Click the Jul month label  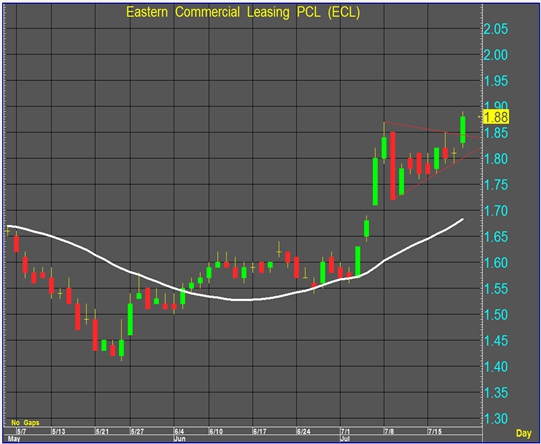click(x=345, y=439)
